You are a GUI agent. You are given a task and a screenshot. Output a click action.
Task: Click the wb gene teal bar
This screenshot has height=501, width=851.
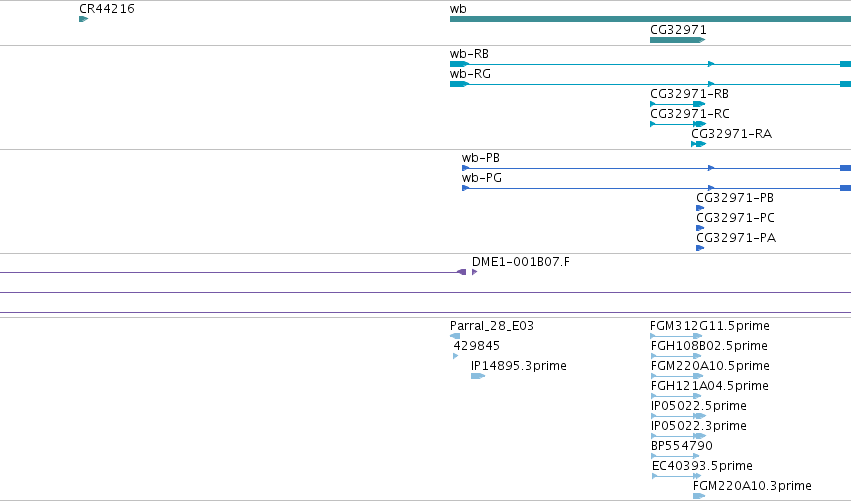[x=650, y=19]
